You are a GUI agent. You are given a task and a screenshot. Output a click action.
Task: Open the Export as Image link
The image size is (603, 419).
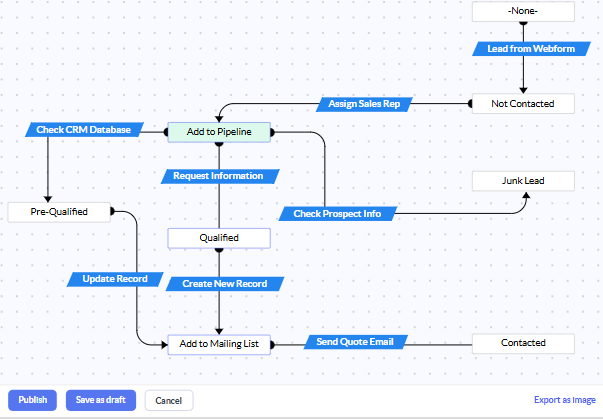[565, 400]
